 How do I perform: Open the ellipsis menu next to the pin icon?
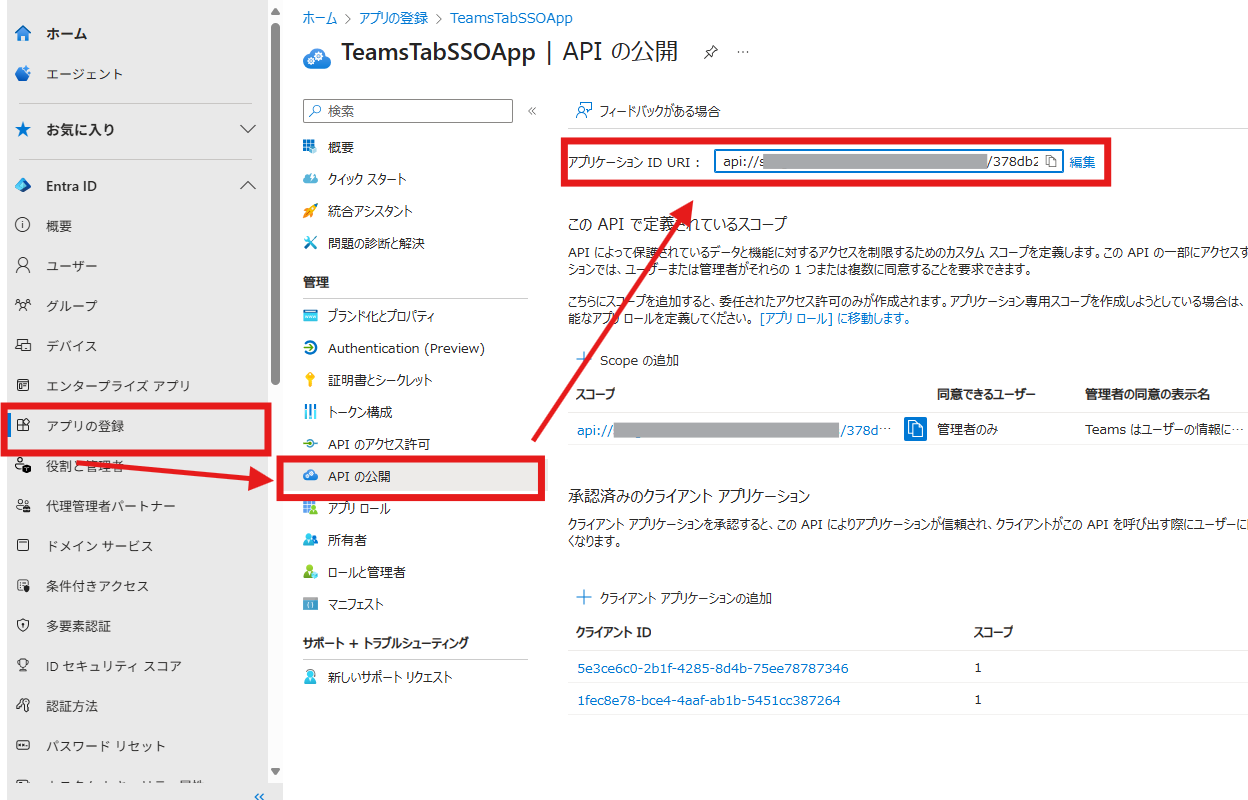[743, 52]
